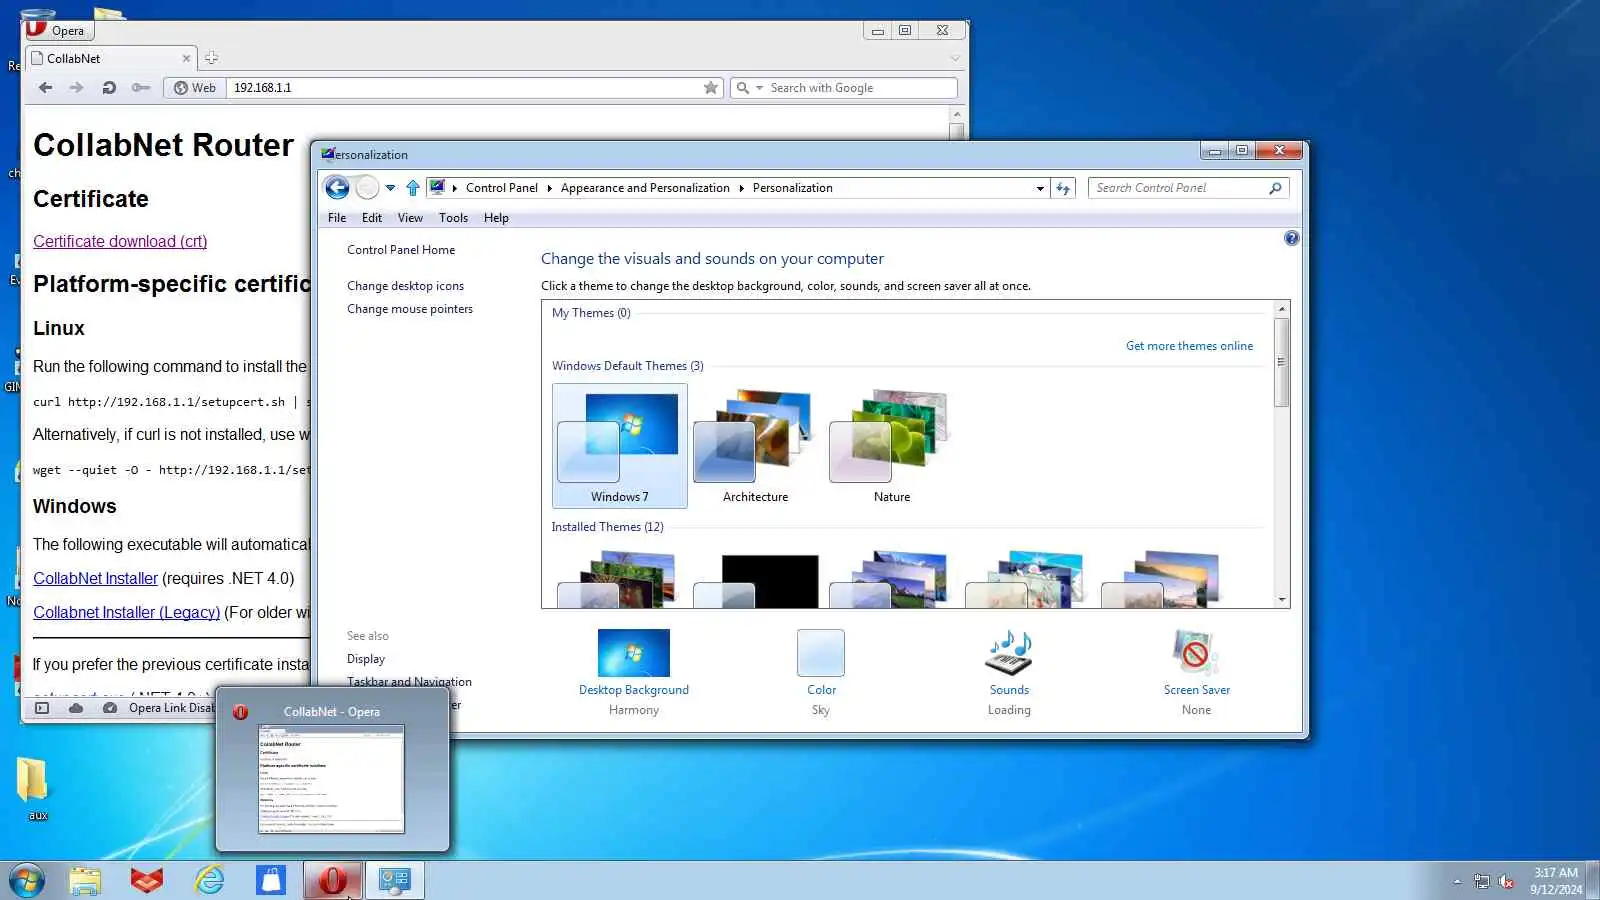
Task: Click the themes list scrollbar down arrow
Action: pyautogui.click(x=1282, y=600)
